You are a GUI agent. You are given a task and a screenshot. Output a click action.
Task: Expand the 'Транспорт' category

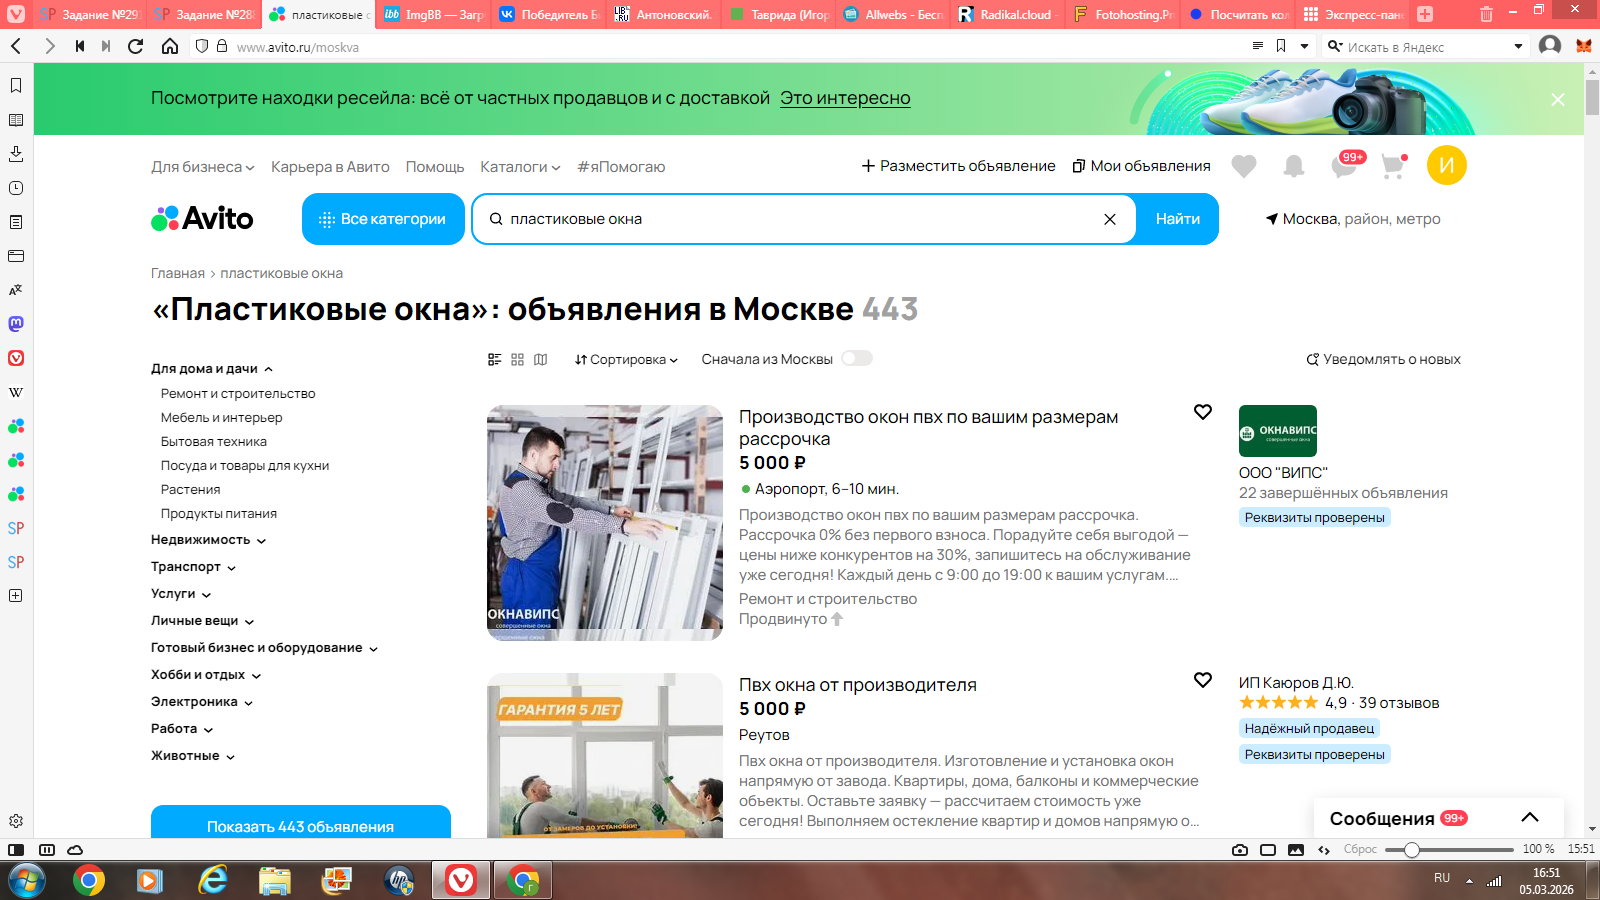[x=194, y=567]
